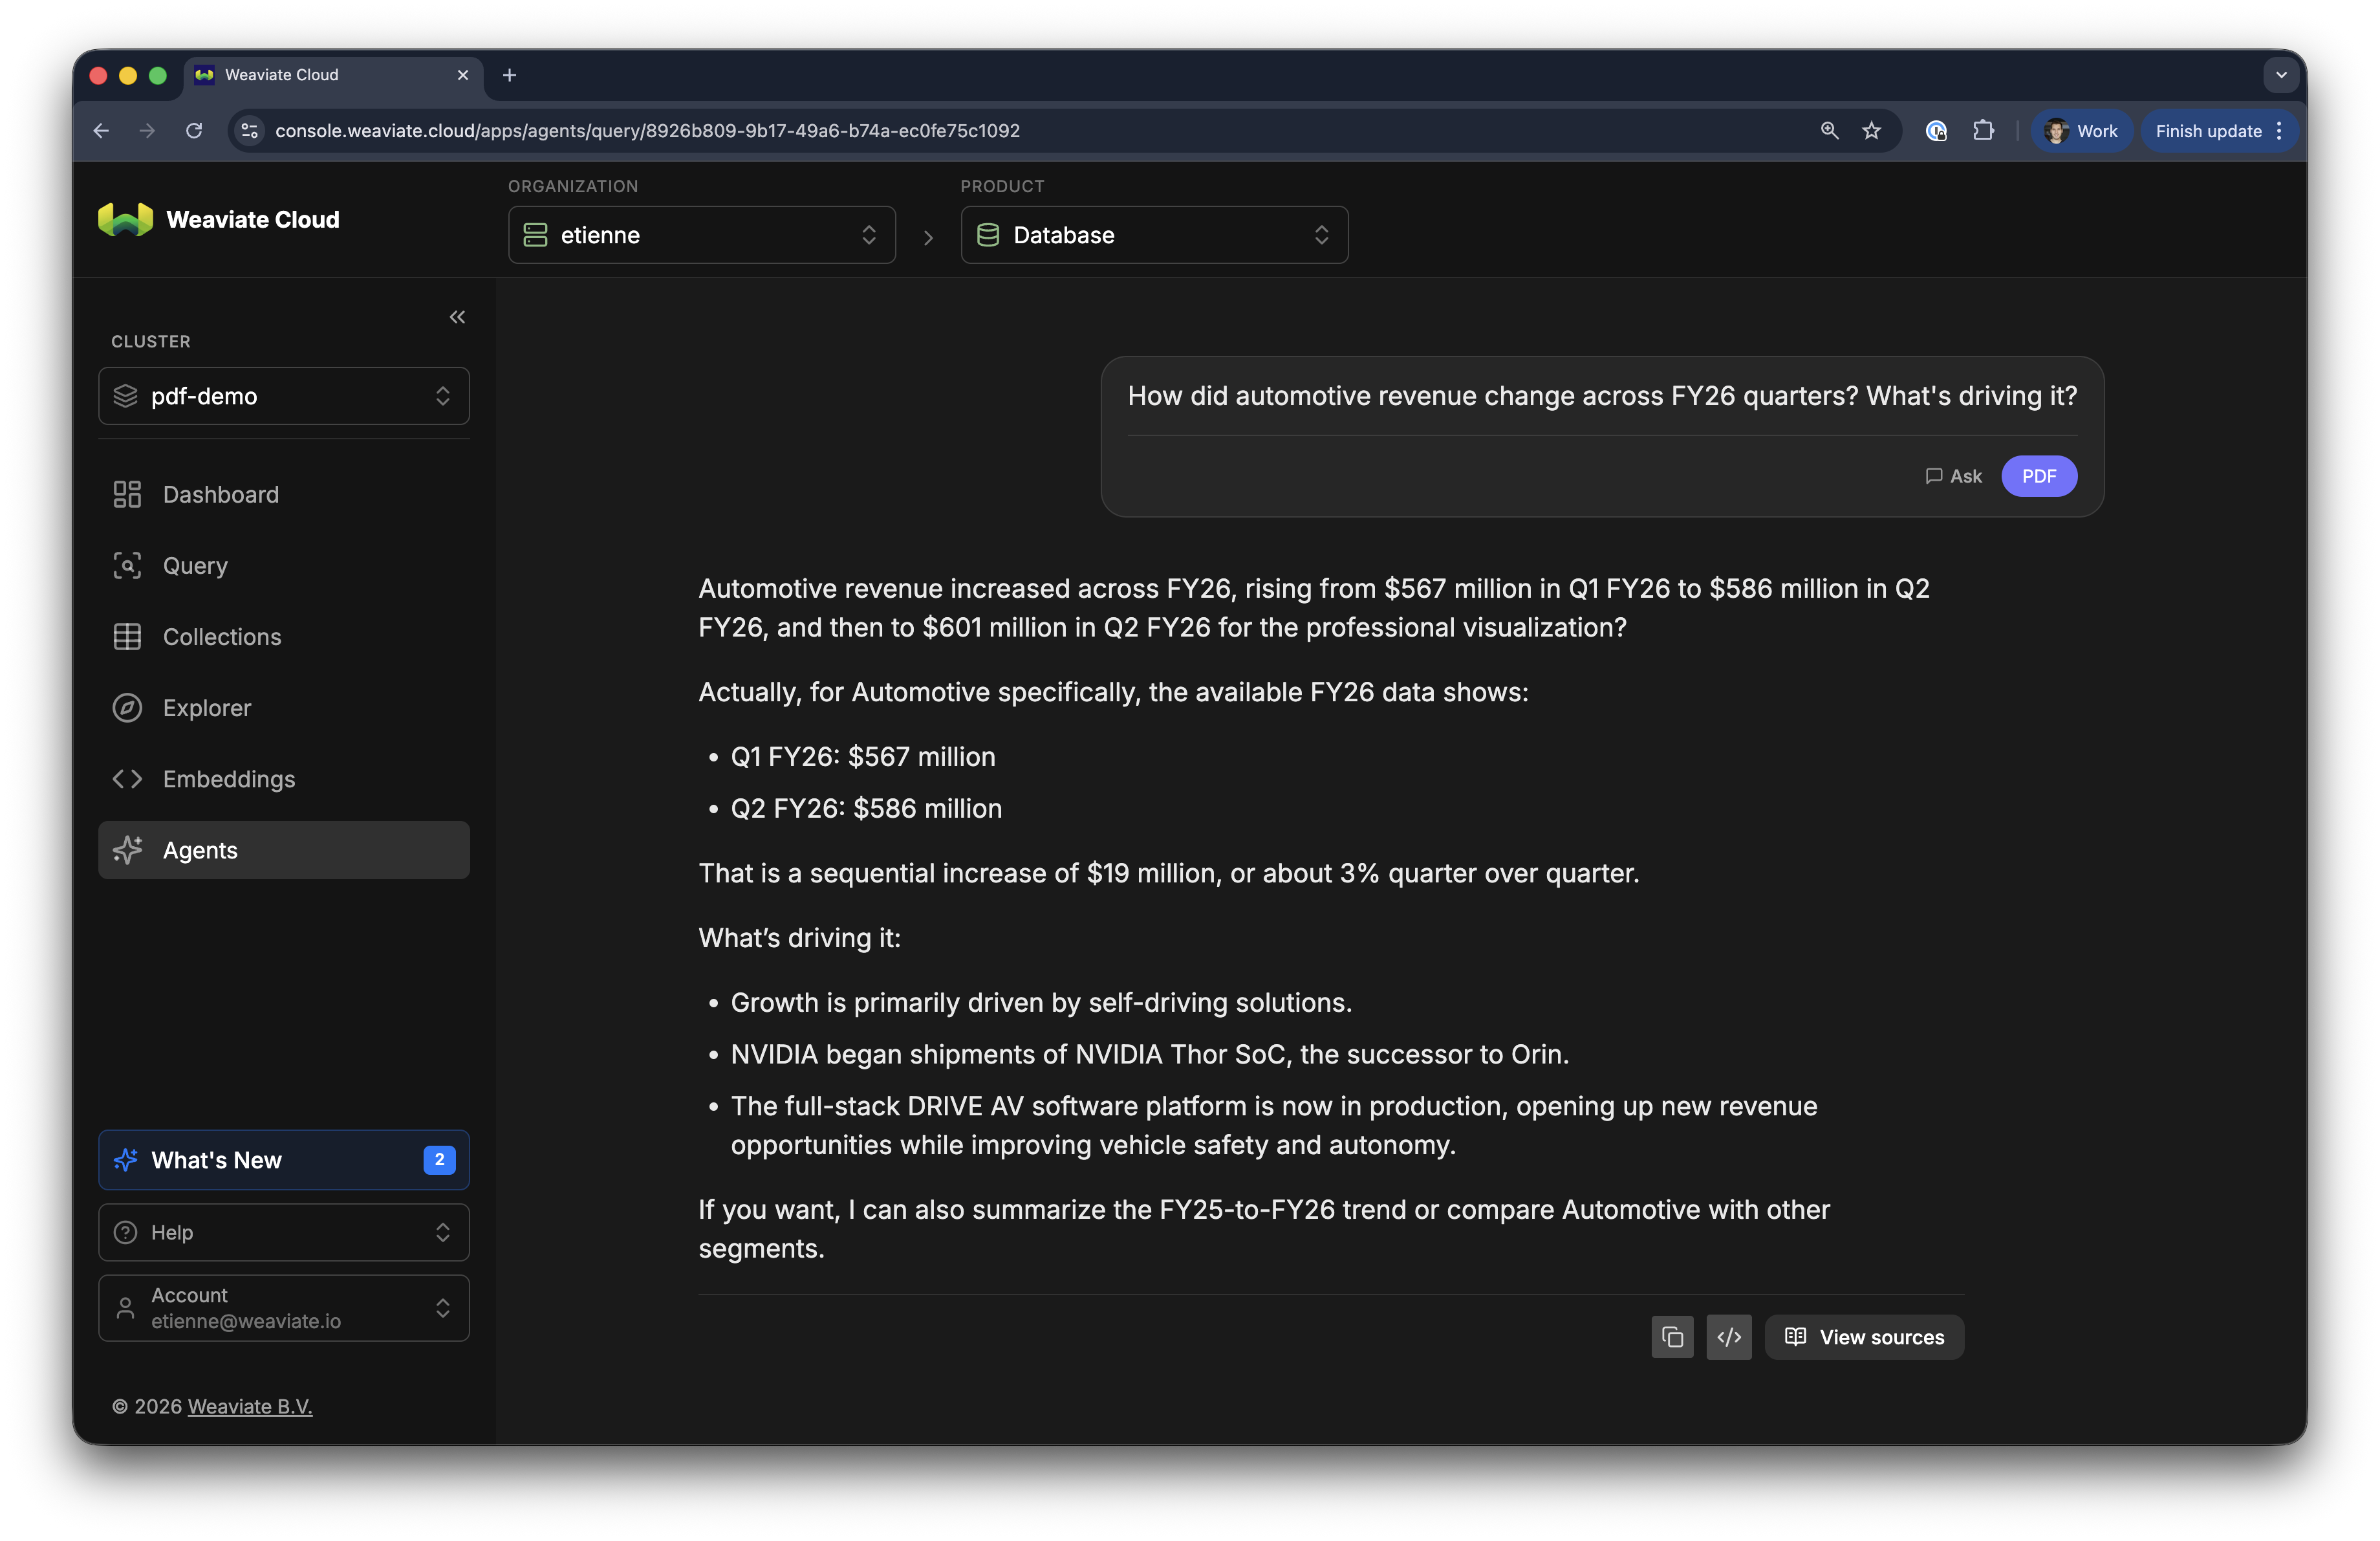The image size is (2380, 1541).
Task: Collapse the sidebar with double-chevron icon
Action: pyautogui.click(x=457, y=317)
